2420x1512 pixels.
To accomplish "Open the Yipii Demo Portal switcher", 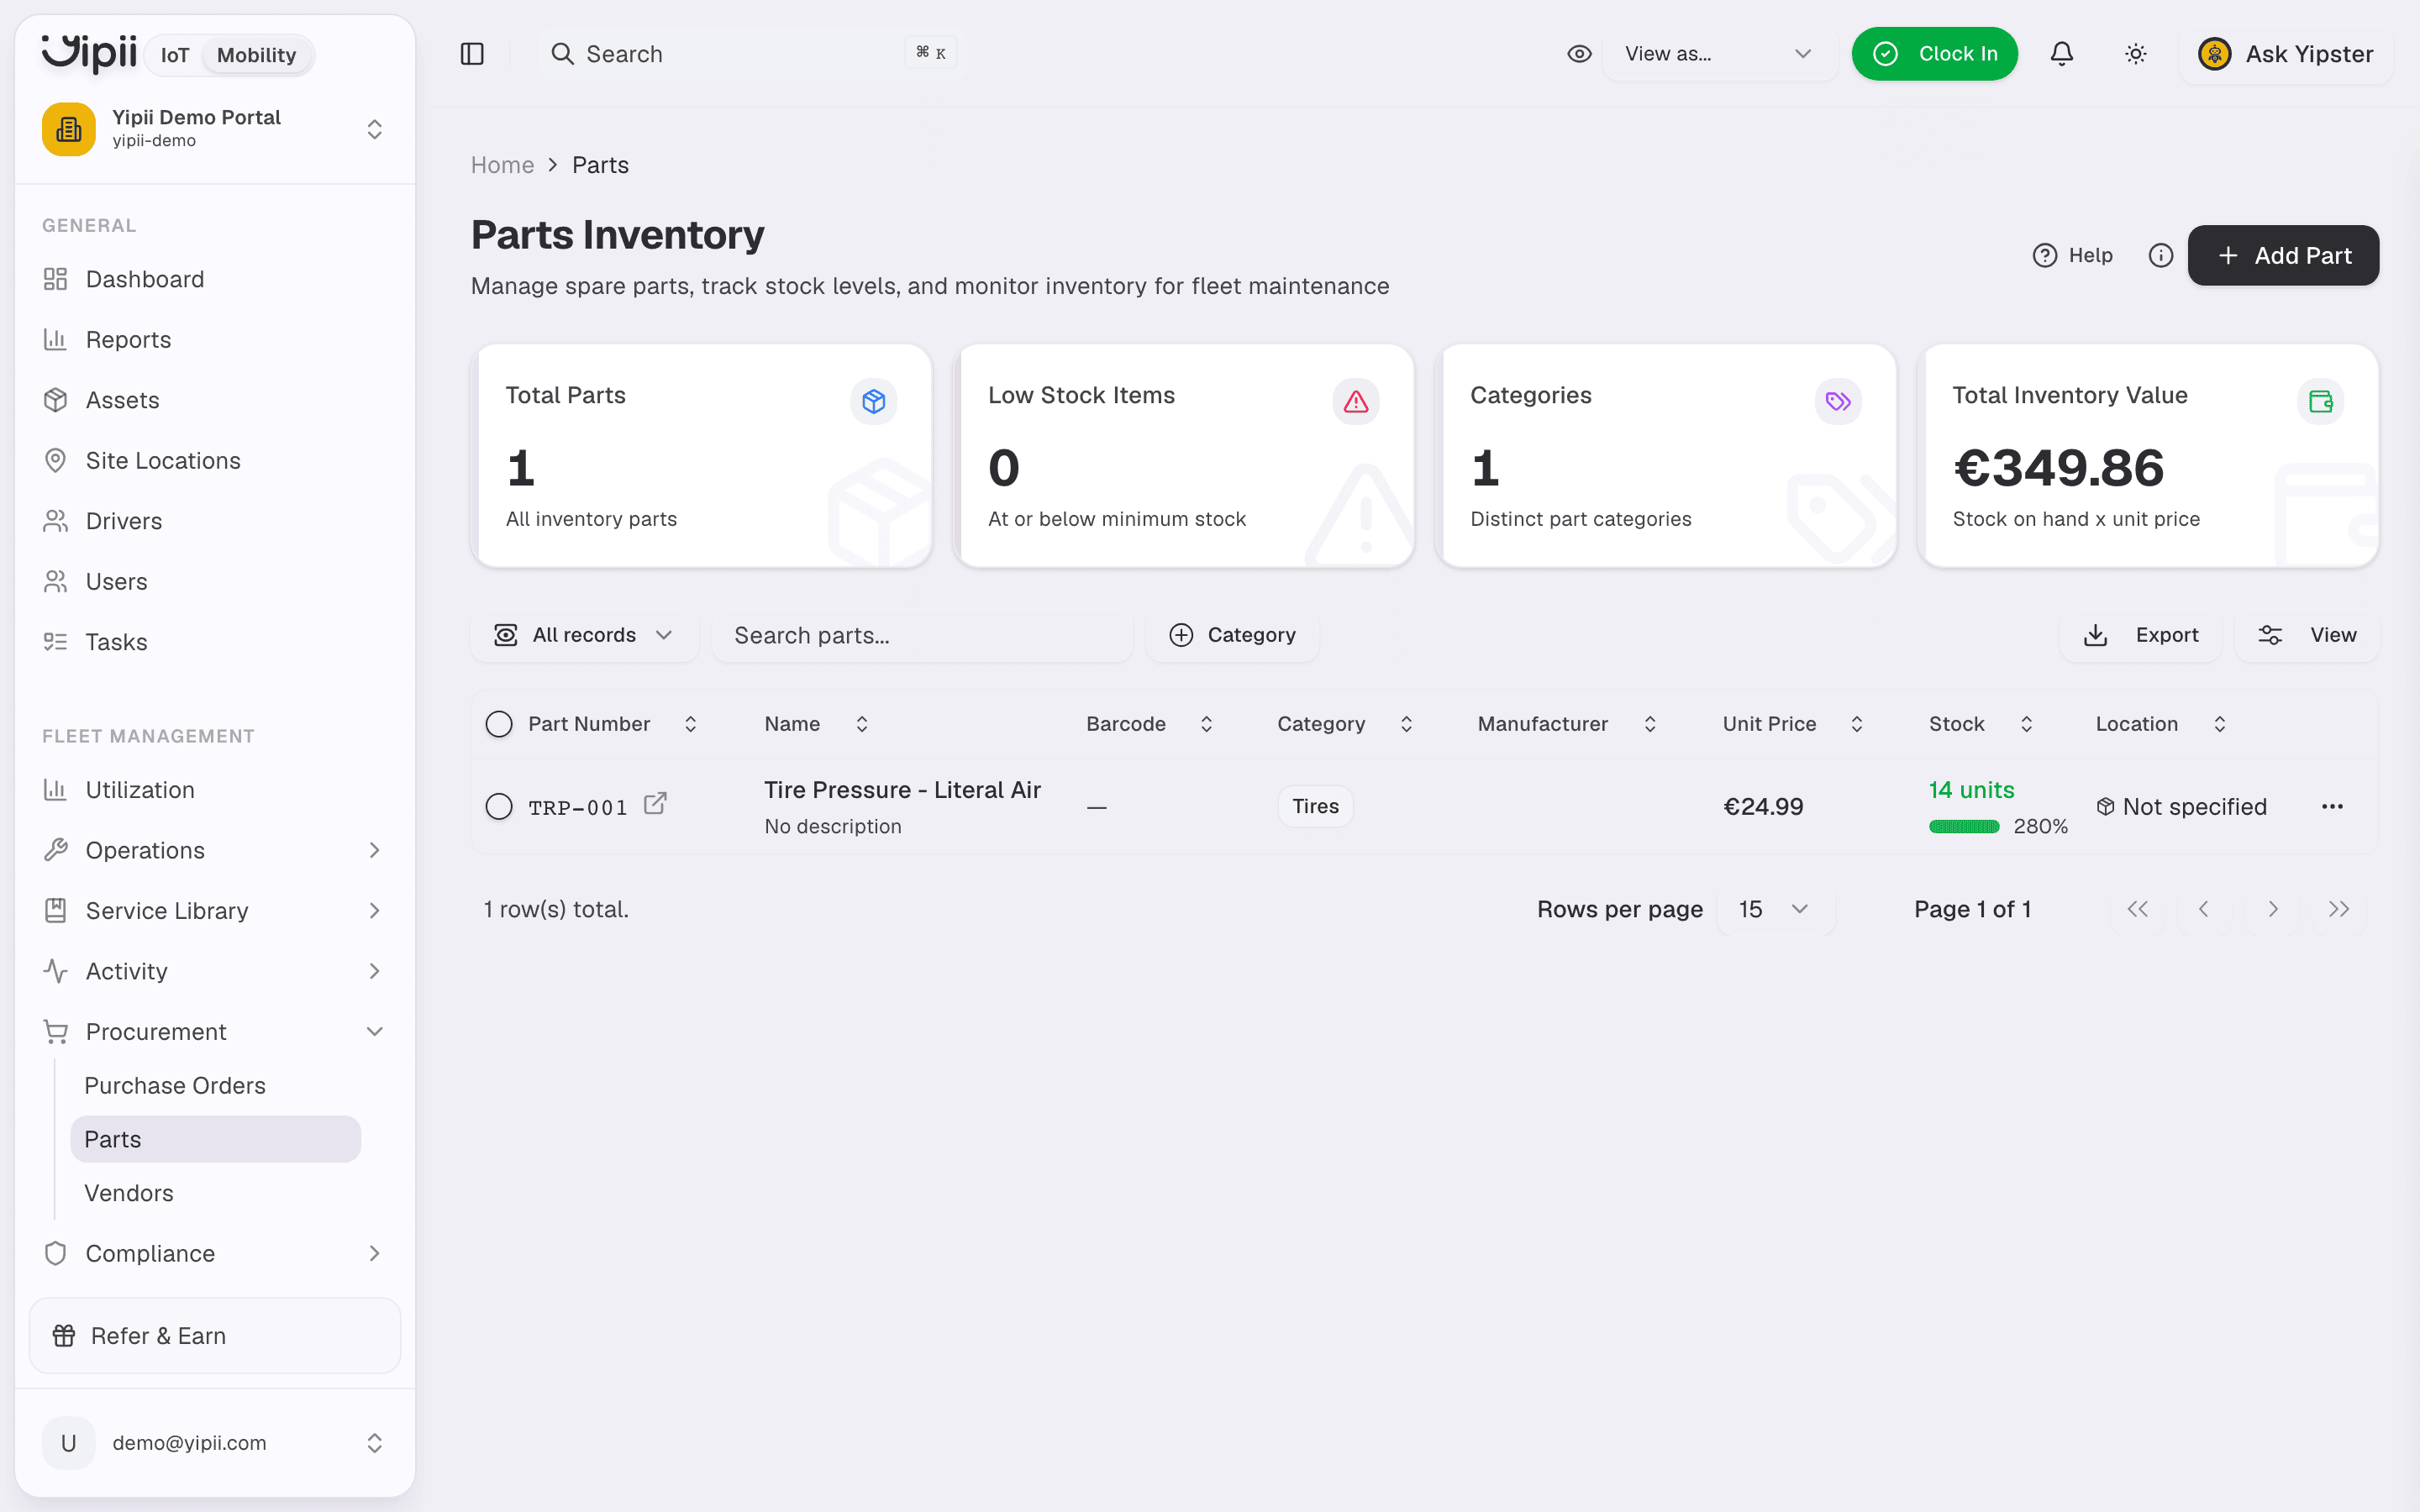I will (x=215, y=129).
